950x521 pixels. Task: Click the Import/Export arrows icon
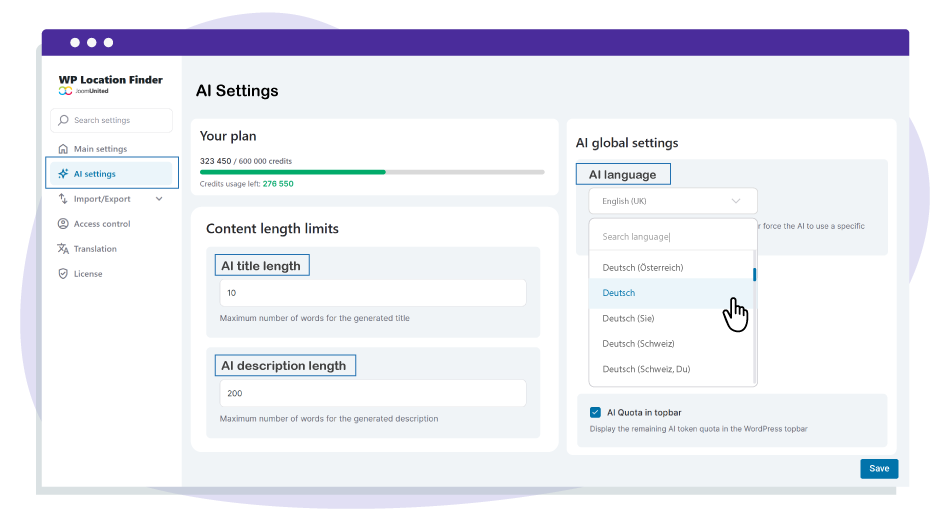click(64, 199)
